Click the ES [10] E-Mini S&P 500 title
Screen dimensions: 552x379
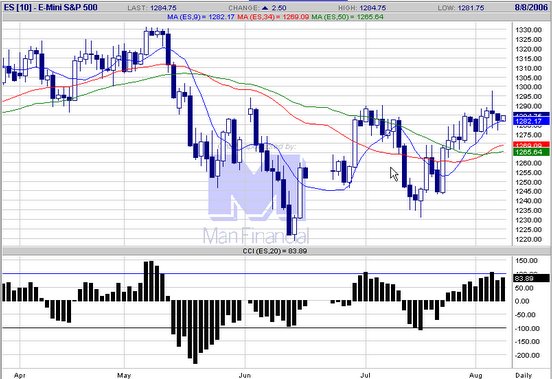(51, 7)
